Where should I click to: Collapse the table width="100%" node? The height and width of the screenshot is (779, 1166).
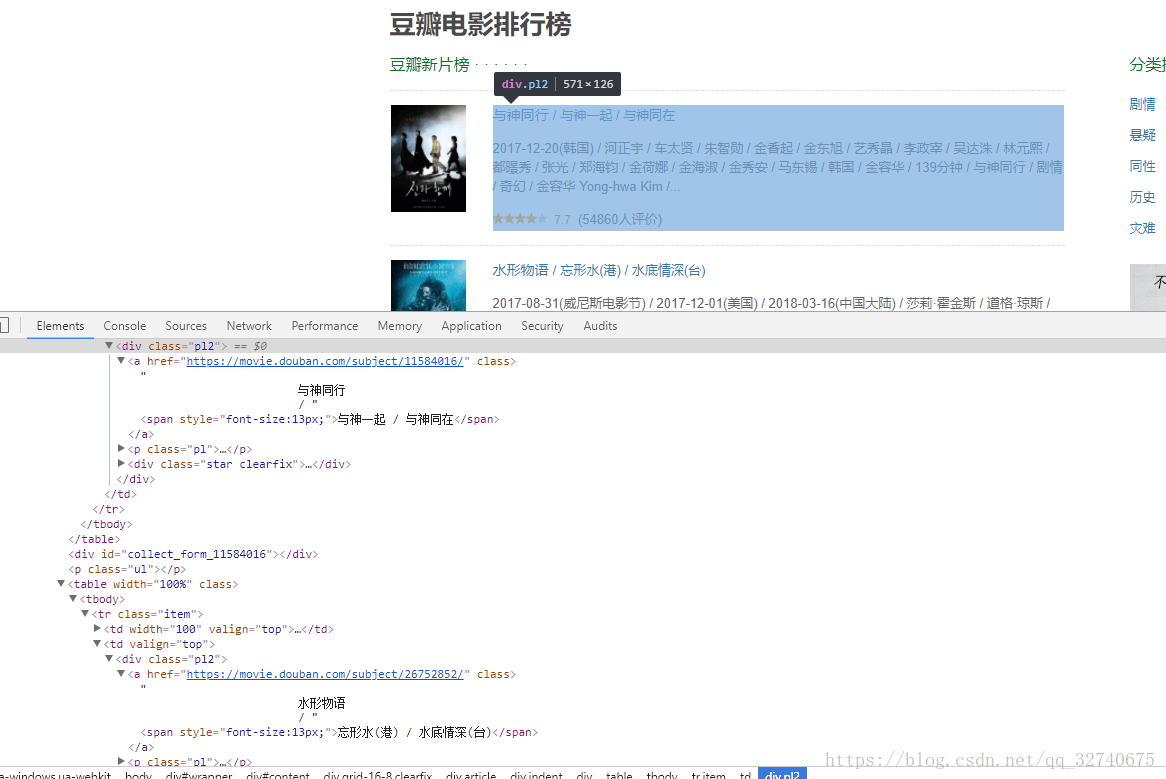click(61, 584)
